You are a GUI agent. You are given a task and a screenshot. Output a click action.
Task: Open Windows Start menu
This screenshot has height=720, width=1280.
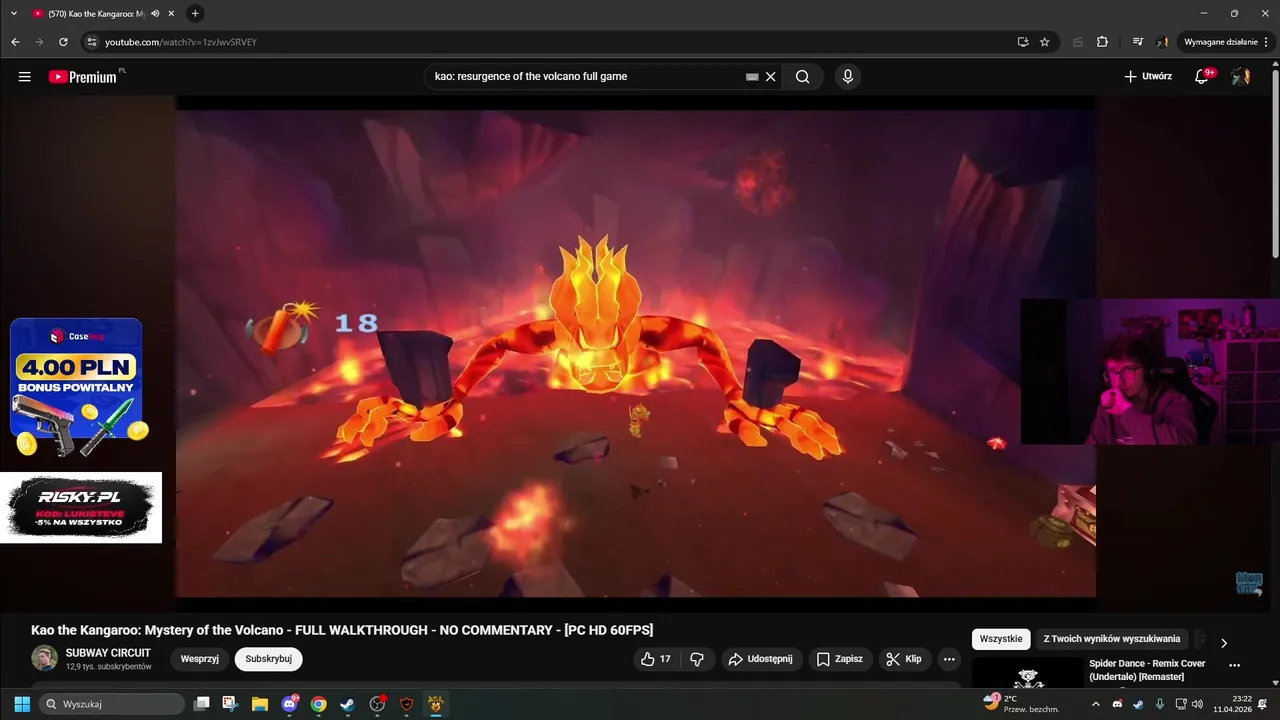pyautogui.click(x=22, y=704)
